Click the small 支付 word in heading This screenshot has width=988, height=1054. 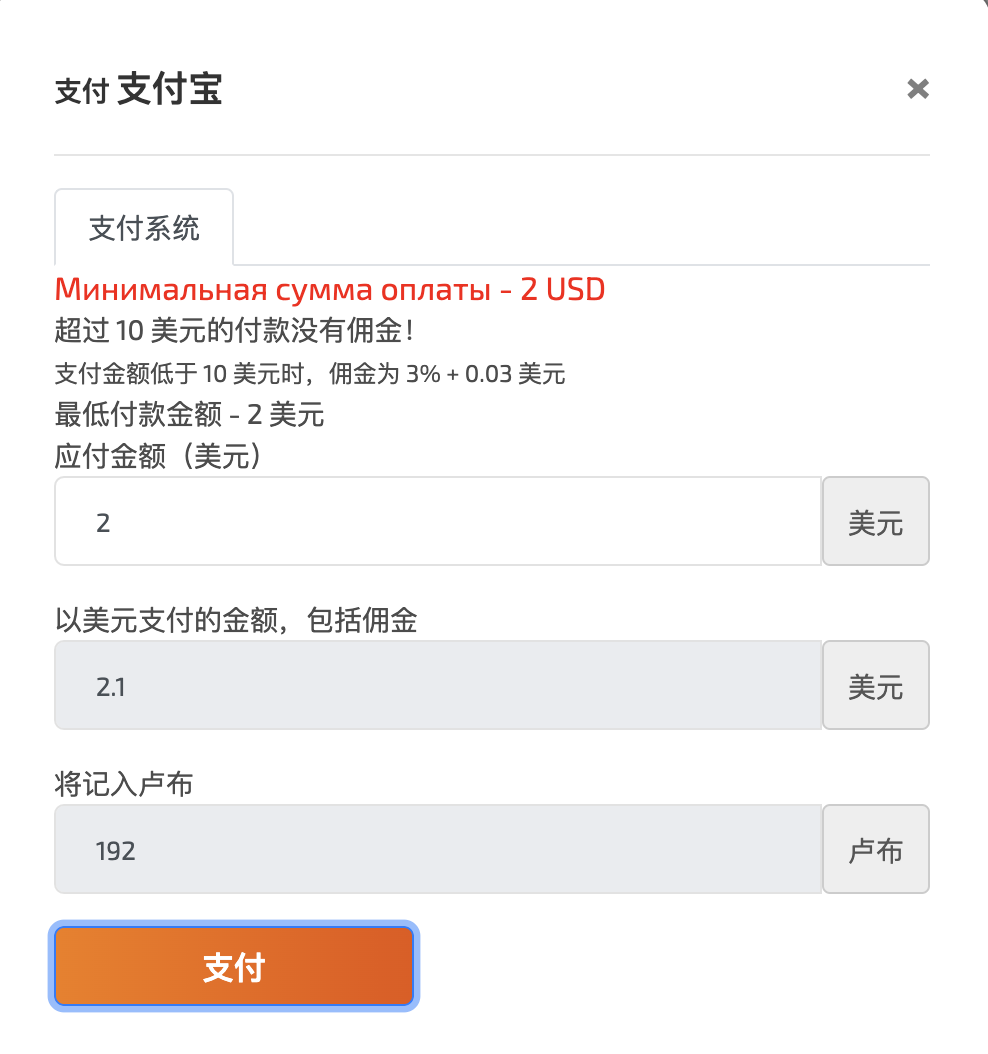pos(81,92)
